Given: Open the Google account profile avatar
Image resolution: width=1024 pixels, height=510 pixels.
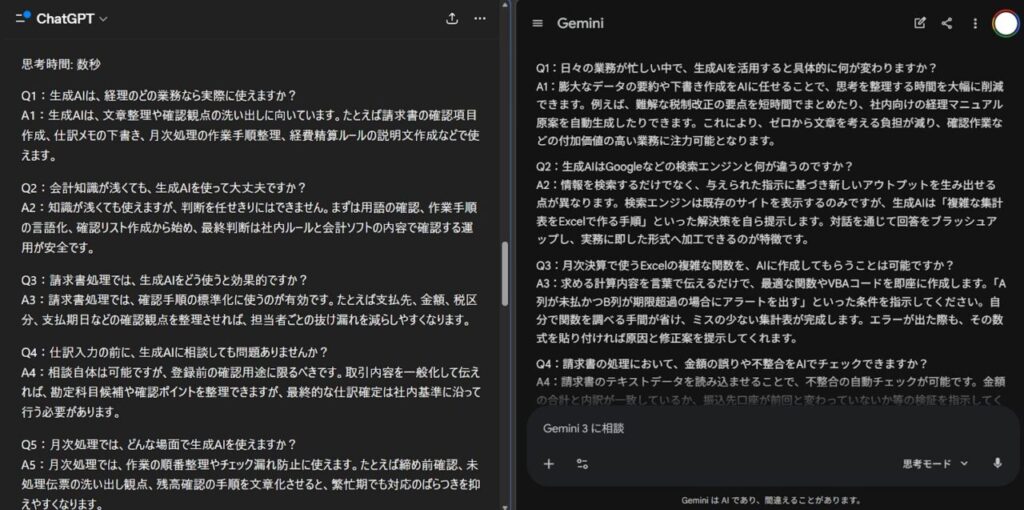Looking at the screenshot, I should pos(1005,23).
